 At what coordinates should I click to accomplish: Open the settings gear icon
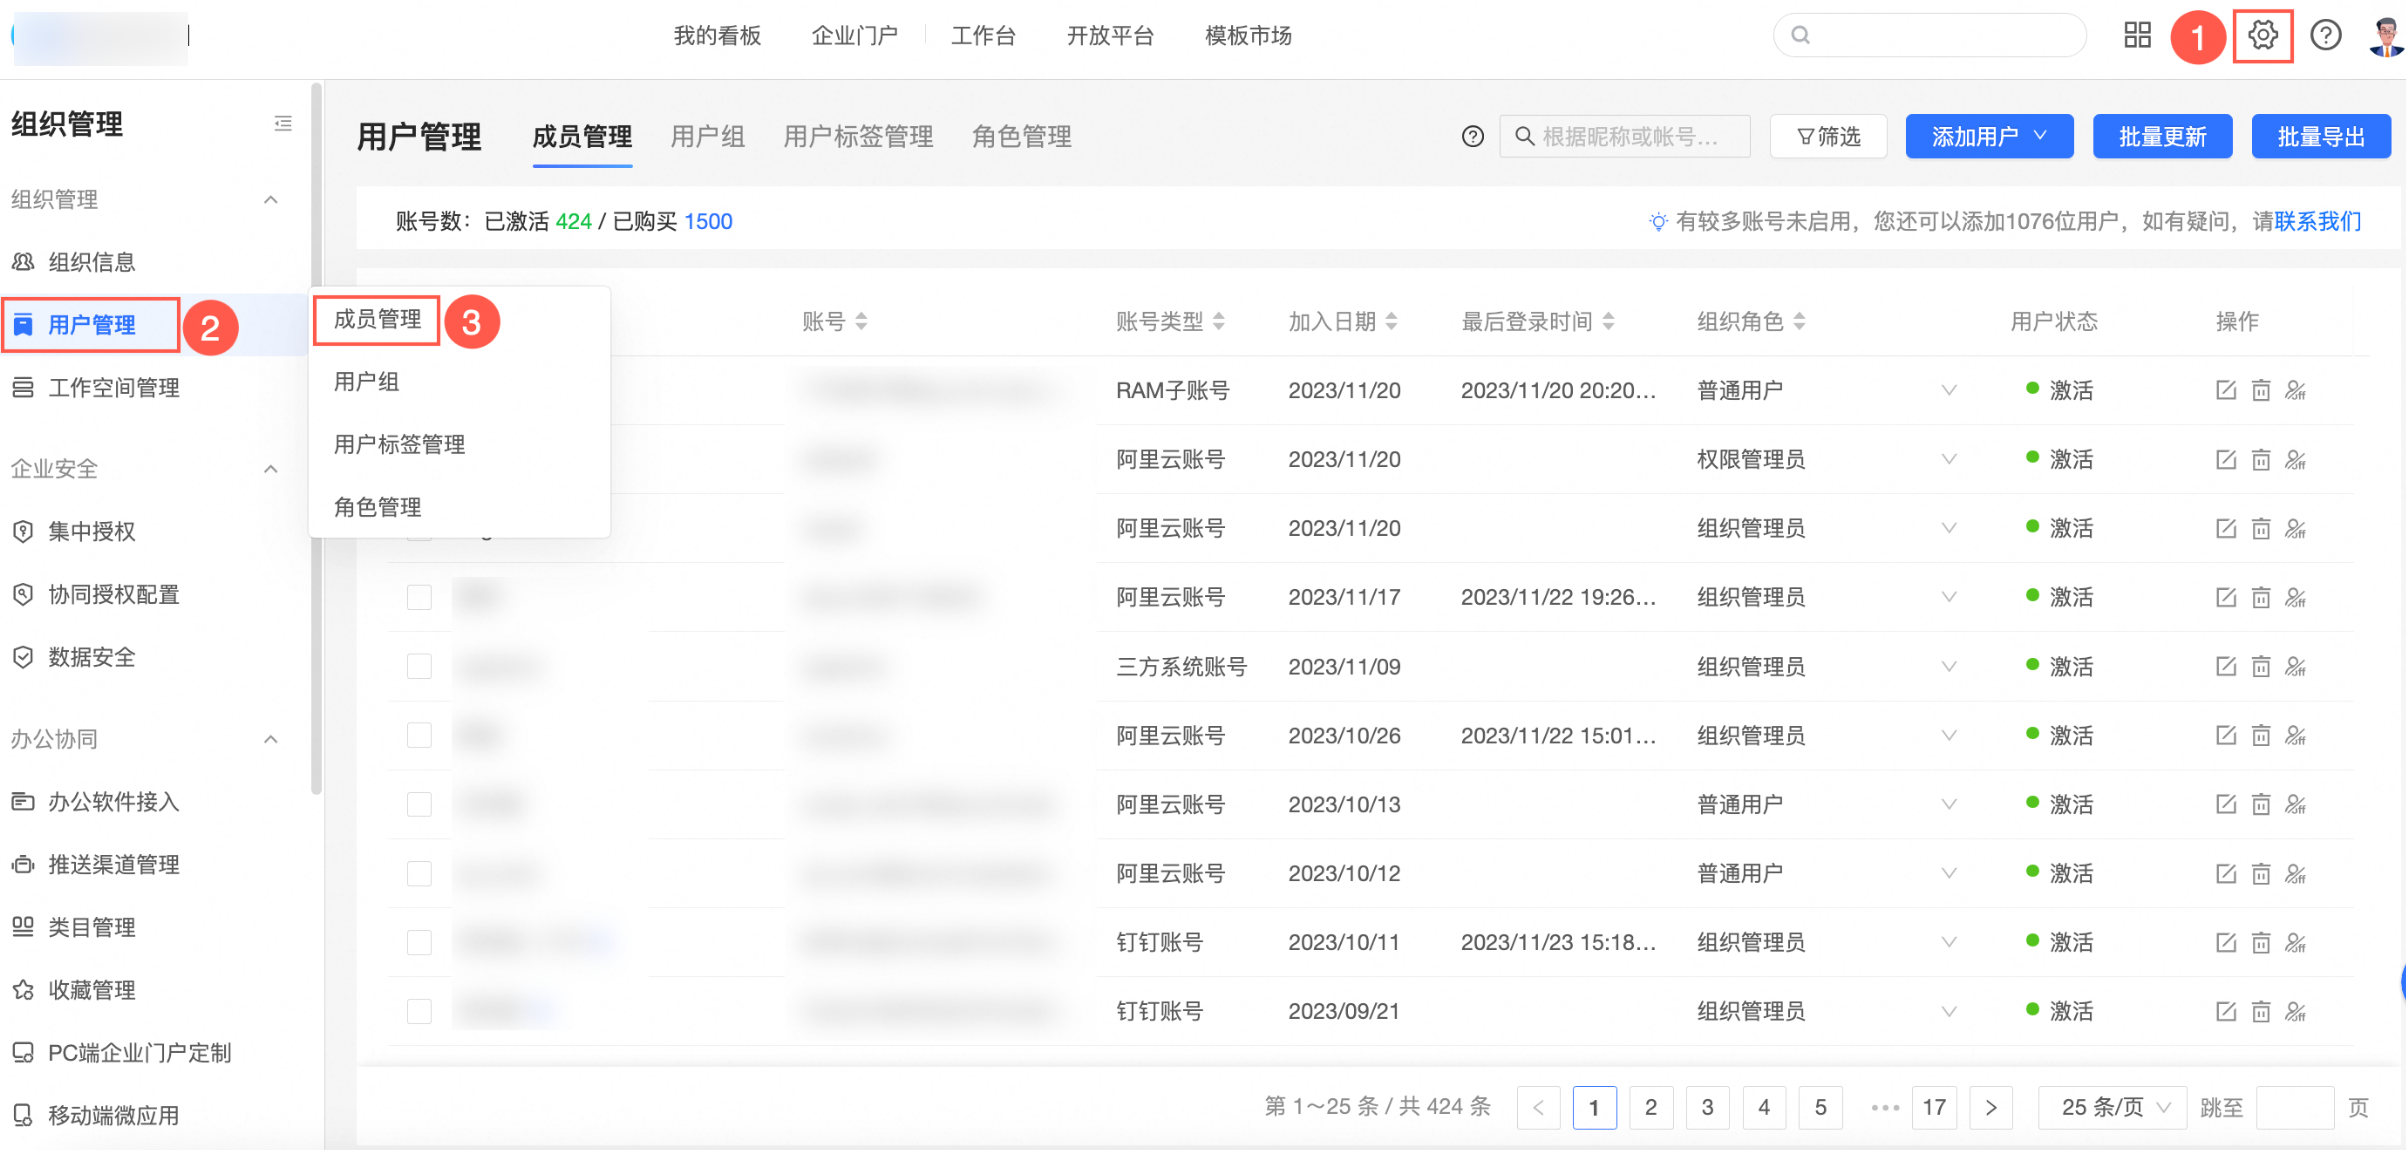2262,36
